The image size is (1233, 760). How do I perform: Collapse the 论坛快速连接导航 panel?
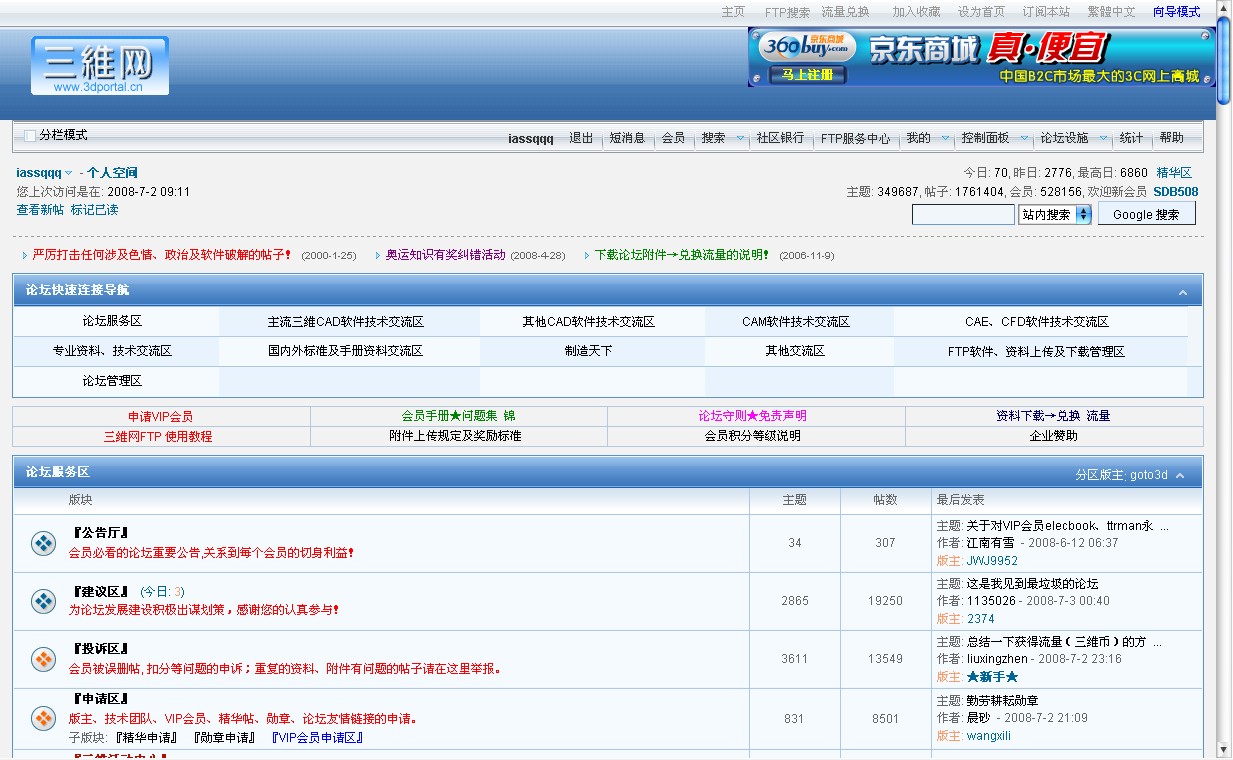(x=1183, y=292)
